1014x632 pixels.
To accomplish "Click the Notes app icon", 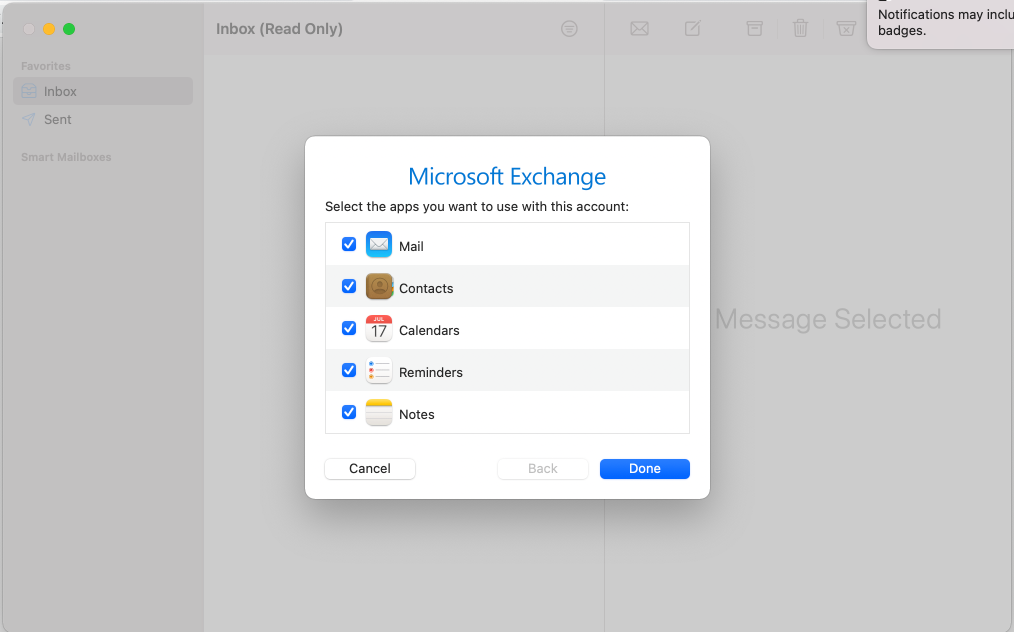I will click(379, 413).
